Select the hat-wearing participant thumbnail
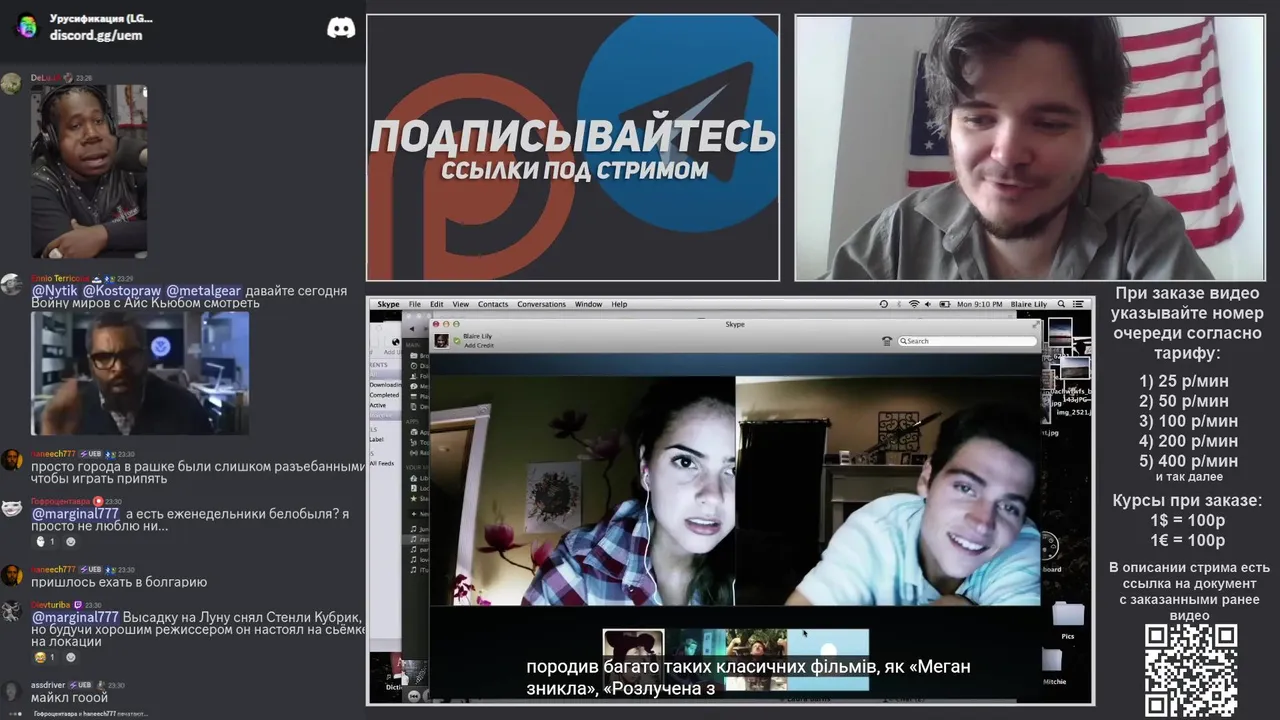1280x720 pixels. pos(633,659)
